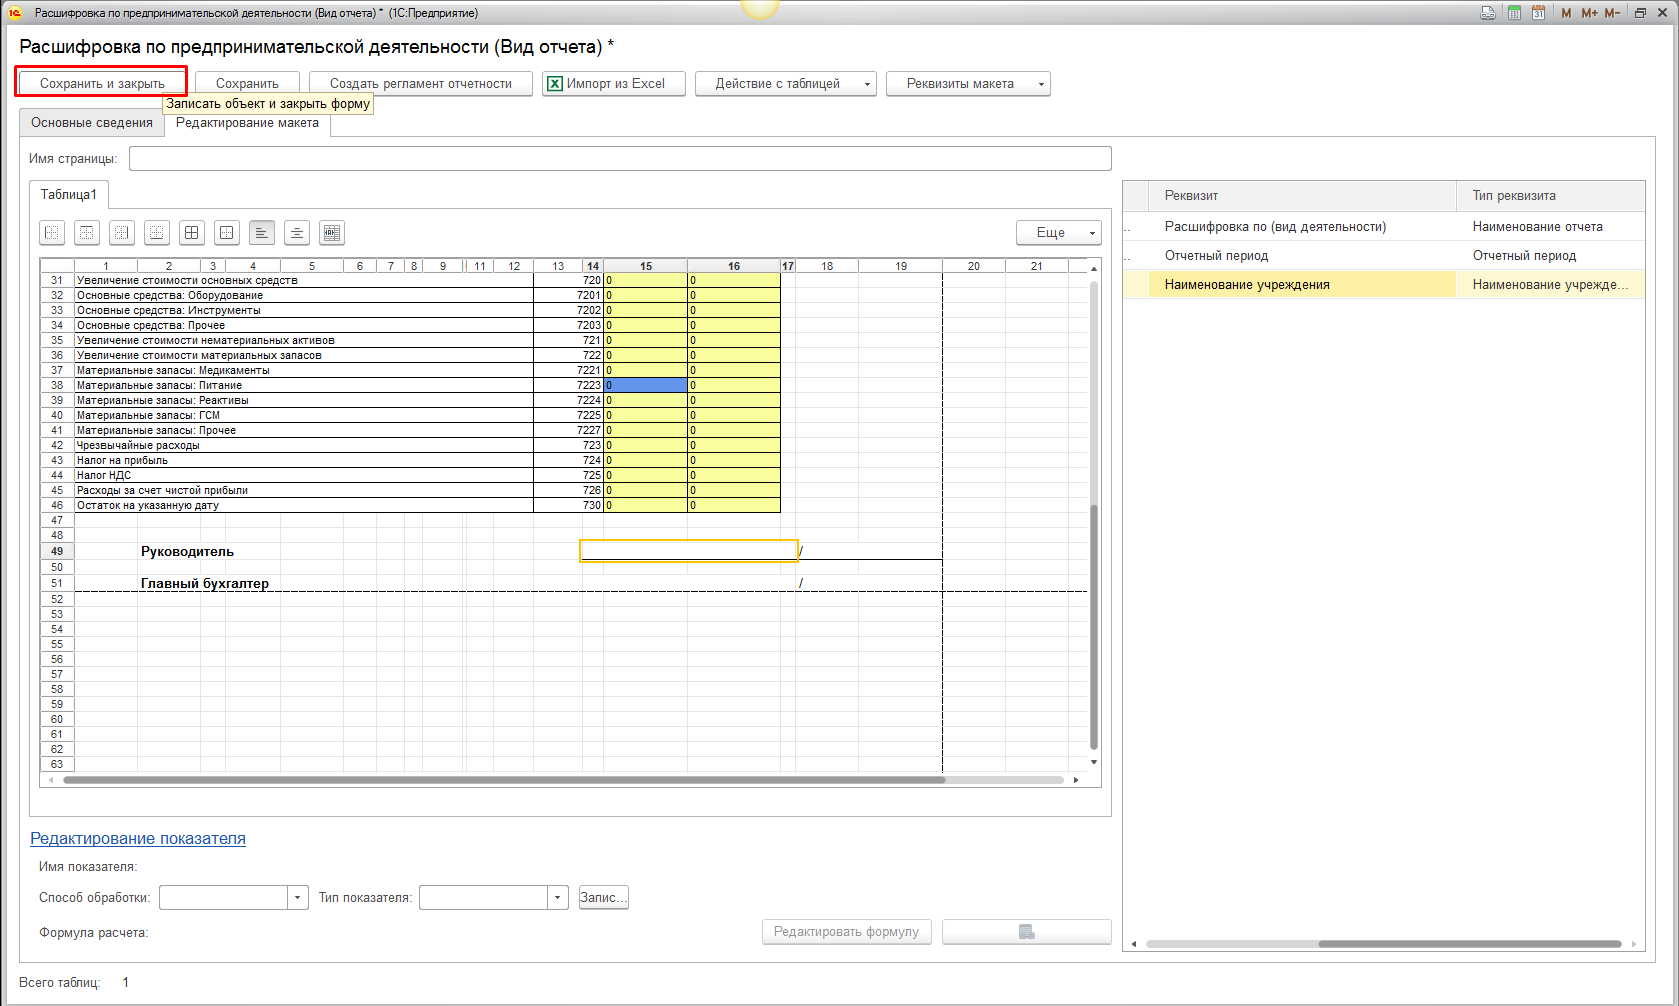Screen dimensions: 1679x1006
Task: Toggle left text alignment button
Action: pyautogui.click(x=262, y=233)
